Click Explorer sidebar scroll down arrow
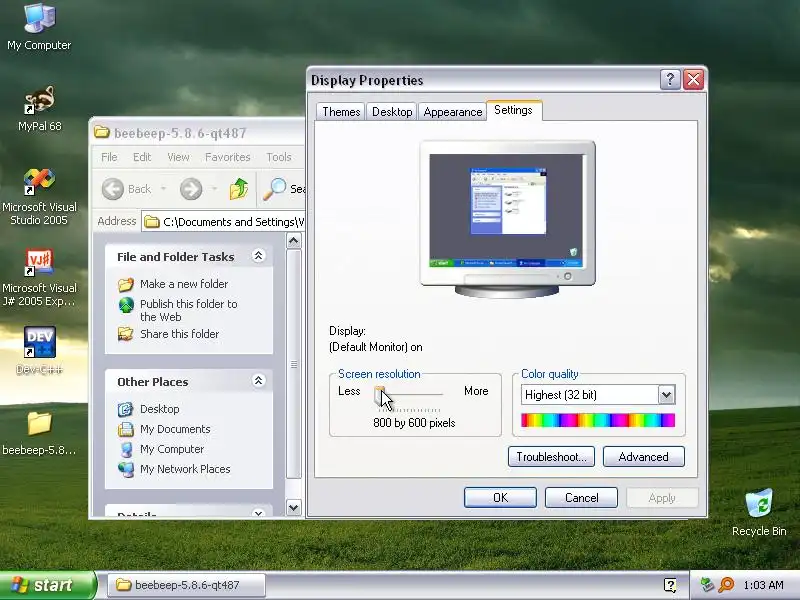800x600 pixels. click(x=294, y=508)
